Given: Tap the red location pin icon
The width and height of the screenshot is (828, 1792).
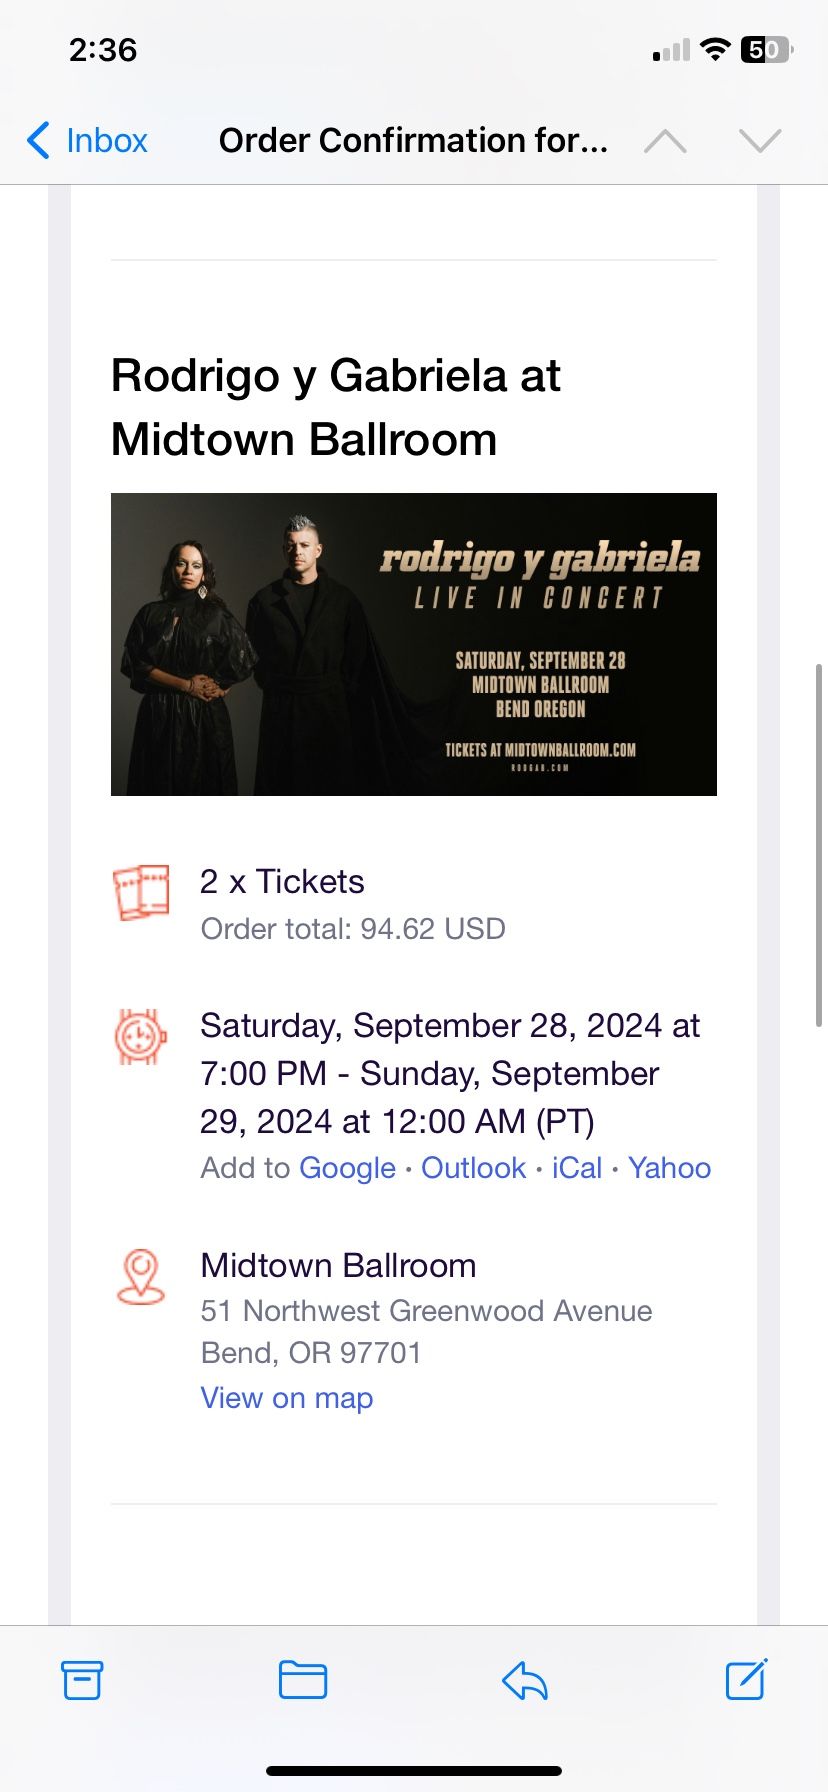Looking at the screenshot, I should (x=141, y=1277).
